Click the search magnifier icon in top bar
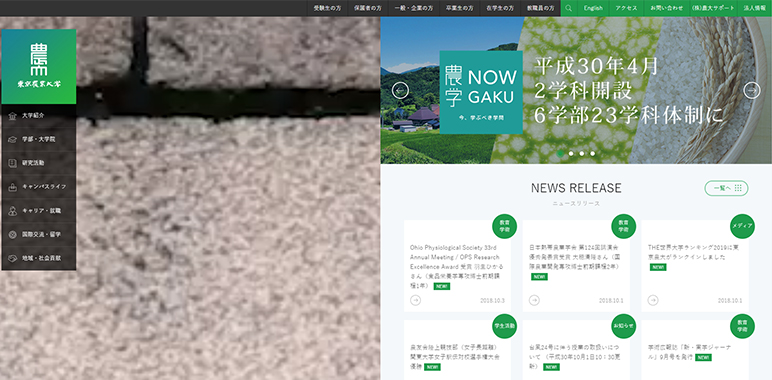The width and height of the screenshot is (772, 380). [569, 8]
